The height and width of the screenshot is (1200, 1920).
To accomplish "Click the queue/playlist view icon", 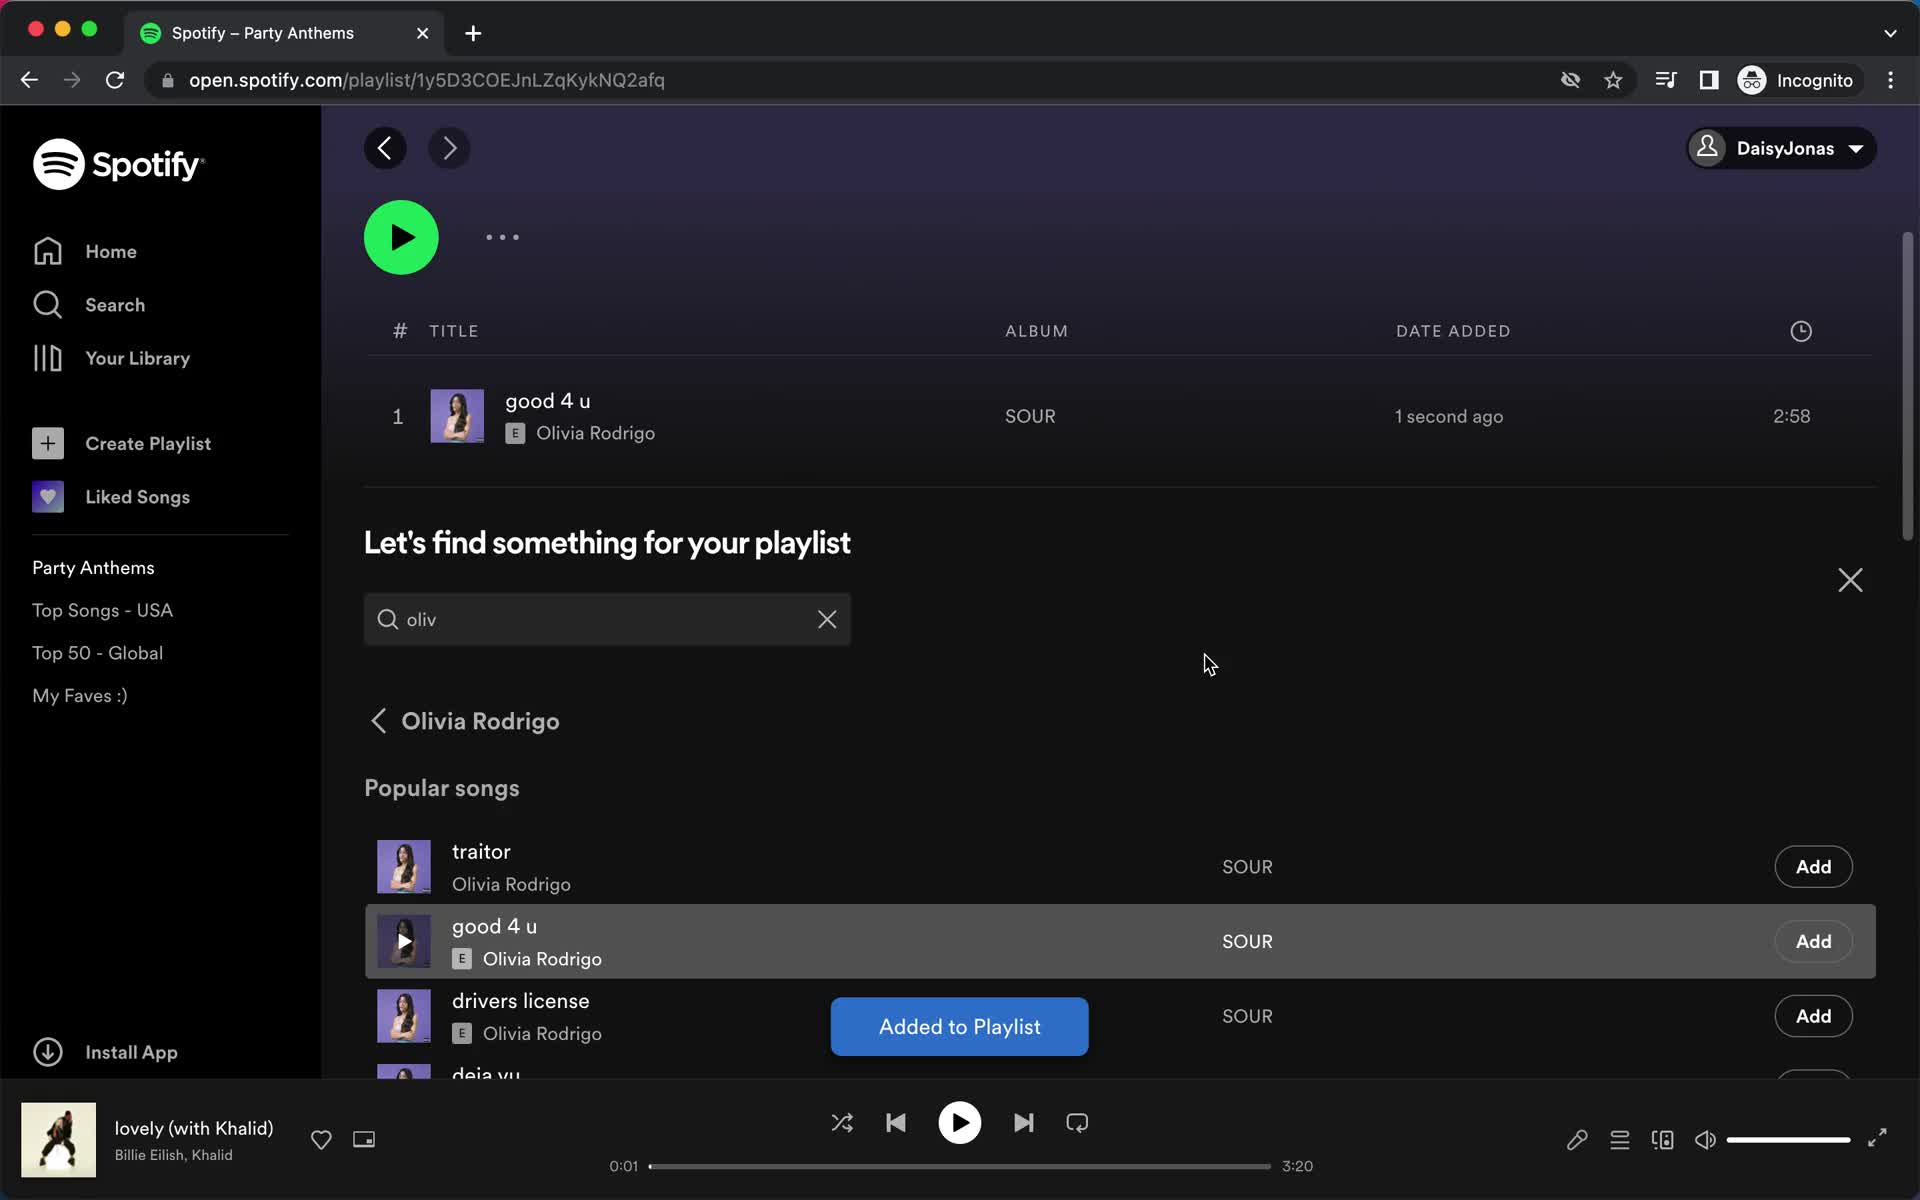I will point(1621,1138).
